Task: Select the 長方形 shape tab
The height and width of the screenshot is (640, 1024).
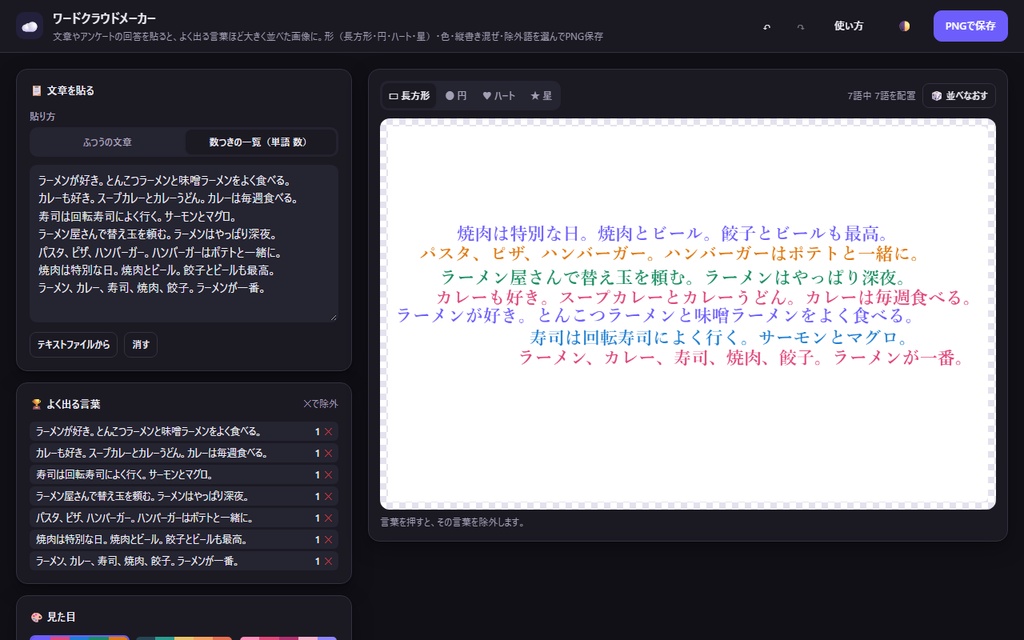Action: click(409, 96)
